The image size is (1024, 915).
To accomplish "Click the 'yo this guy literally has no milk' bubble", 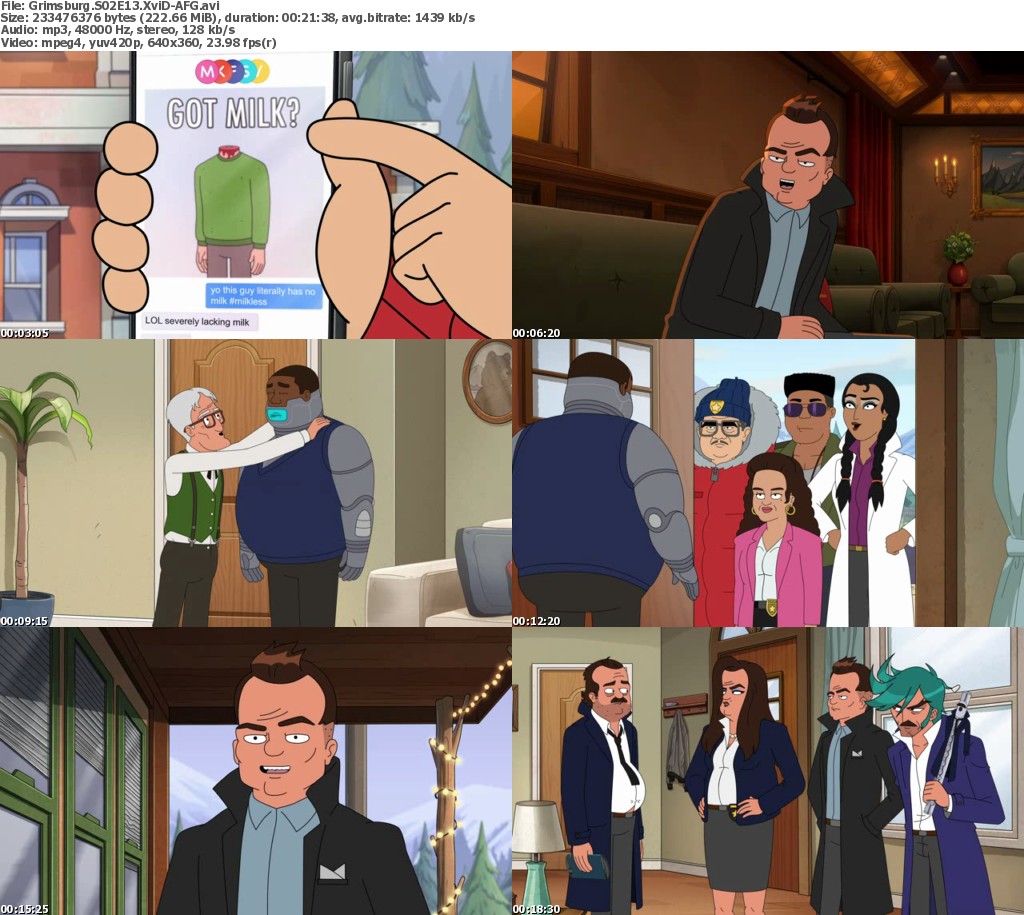I will pyautogui.click(x=263, y=296).
